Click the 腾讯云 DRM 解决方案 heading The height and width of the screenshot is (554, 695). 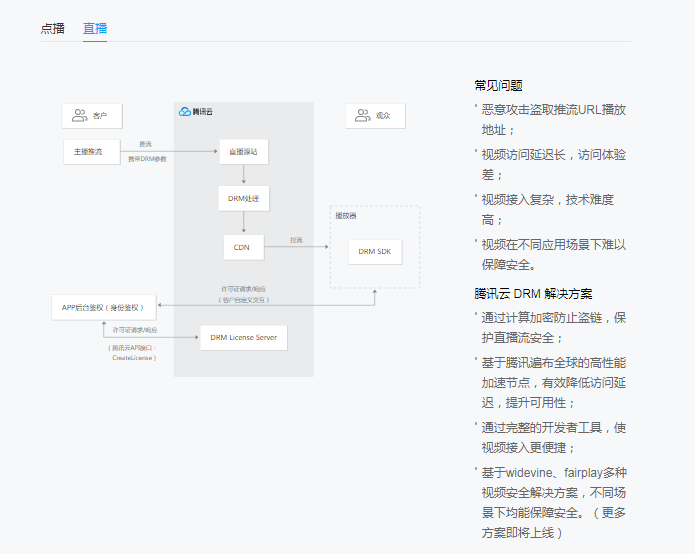pos(533,294)
